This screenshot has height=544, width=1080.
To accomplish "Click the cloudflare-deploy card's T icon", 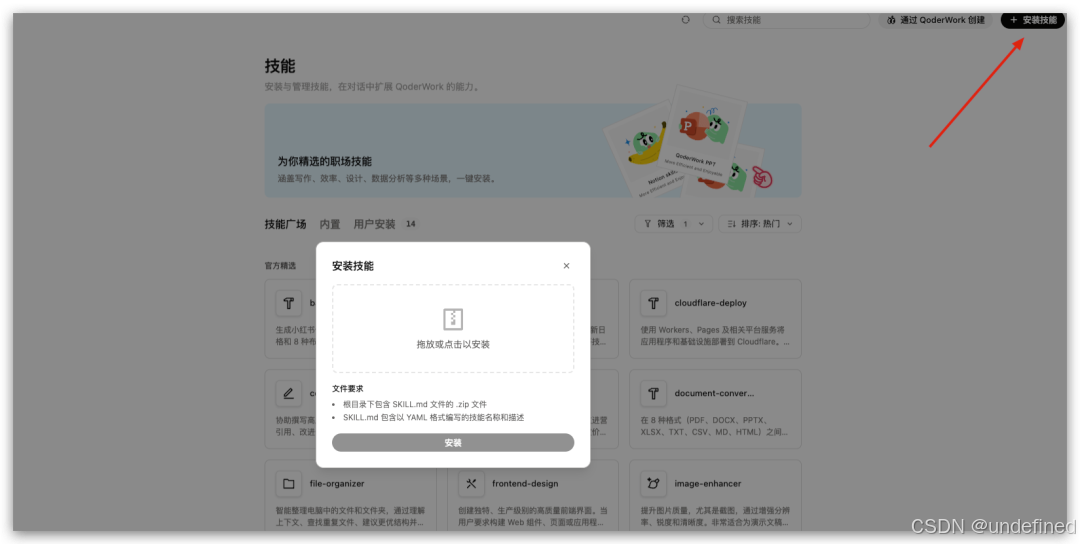I will (x=653, y=302).
